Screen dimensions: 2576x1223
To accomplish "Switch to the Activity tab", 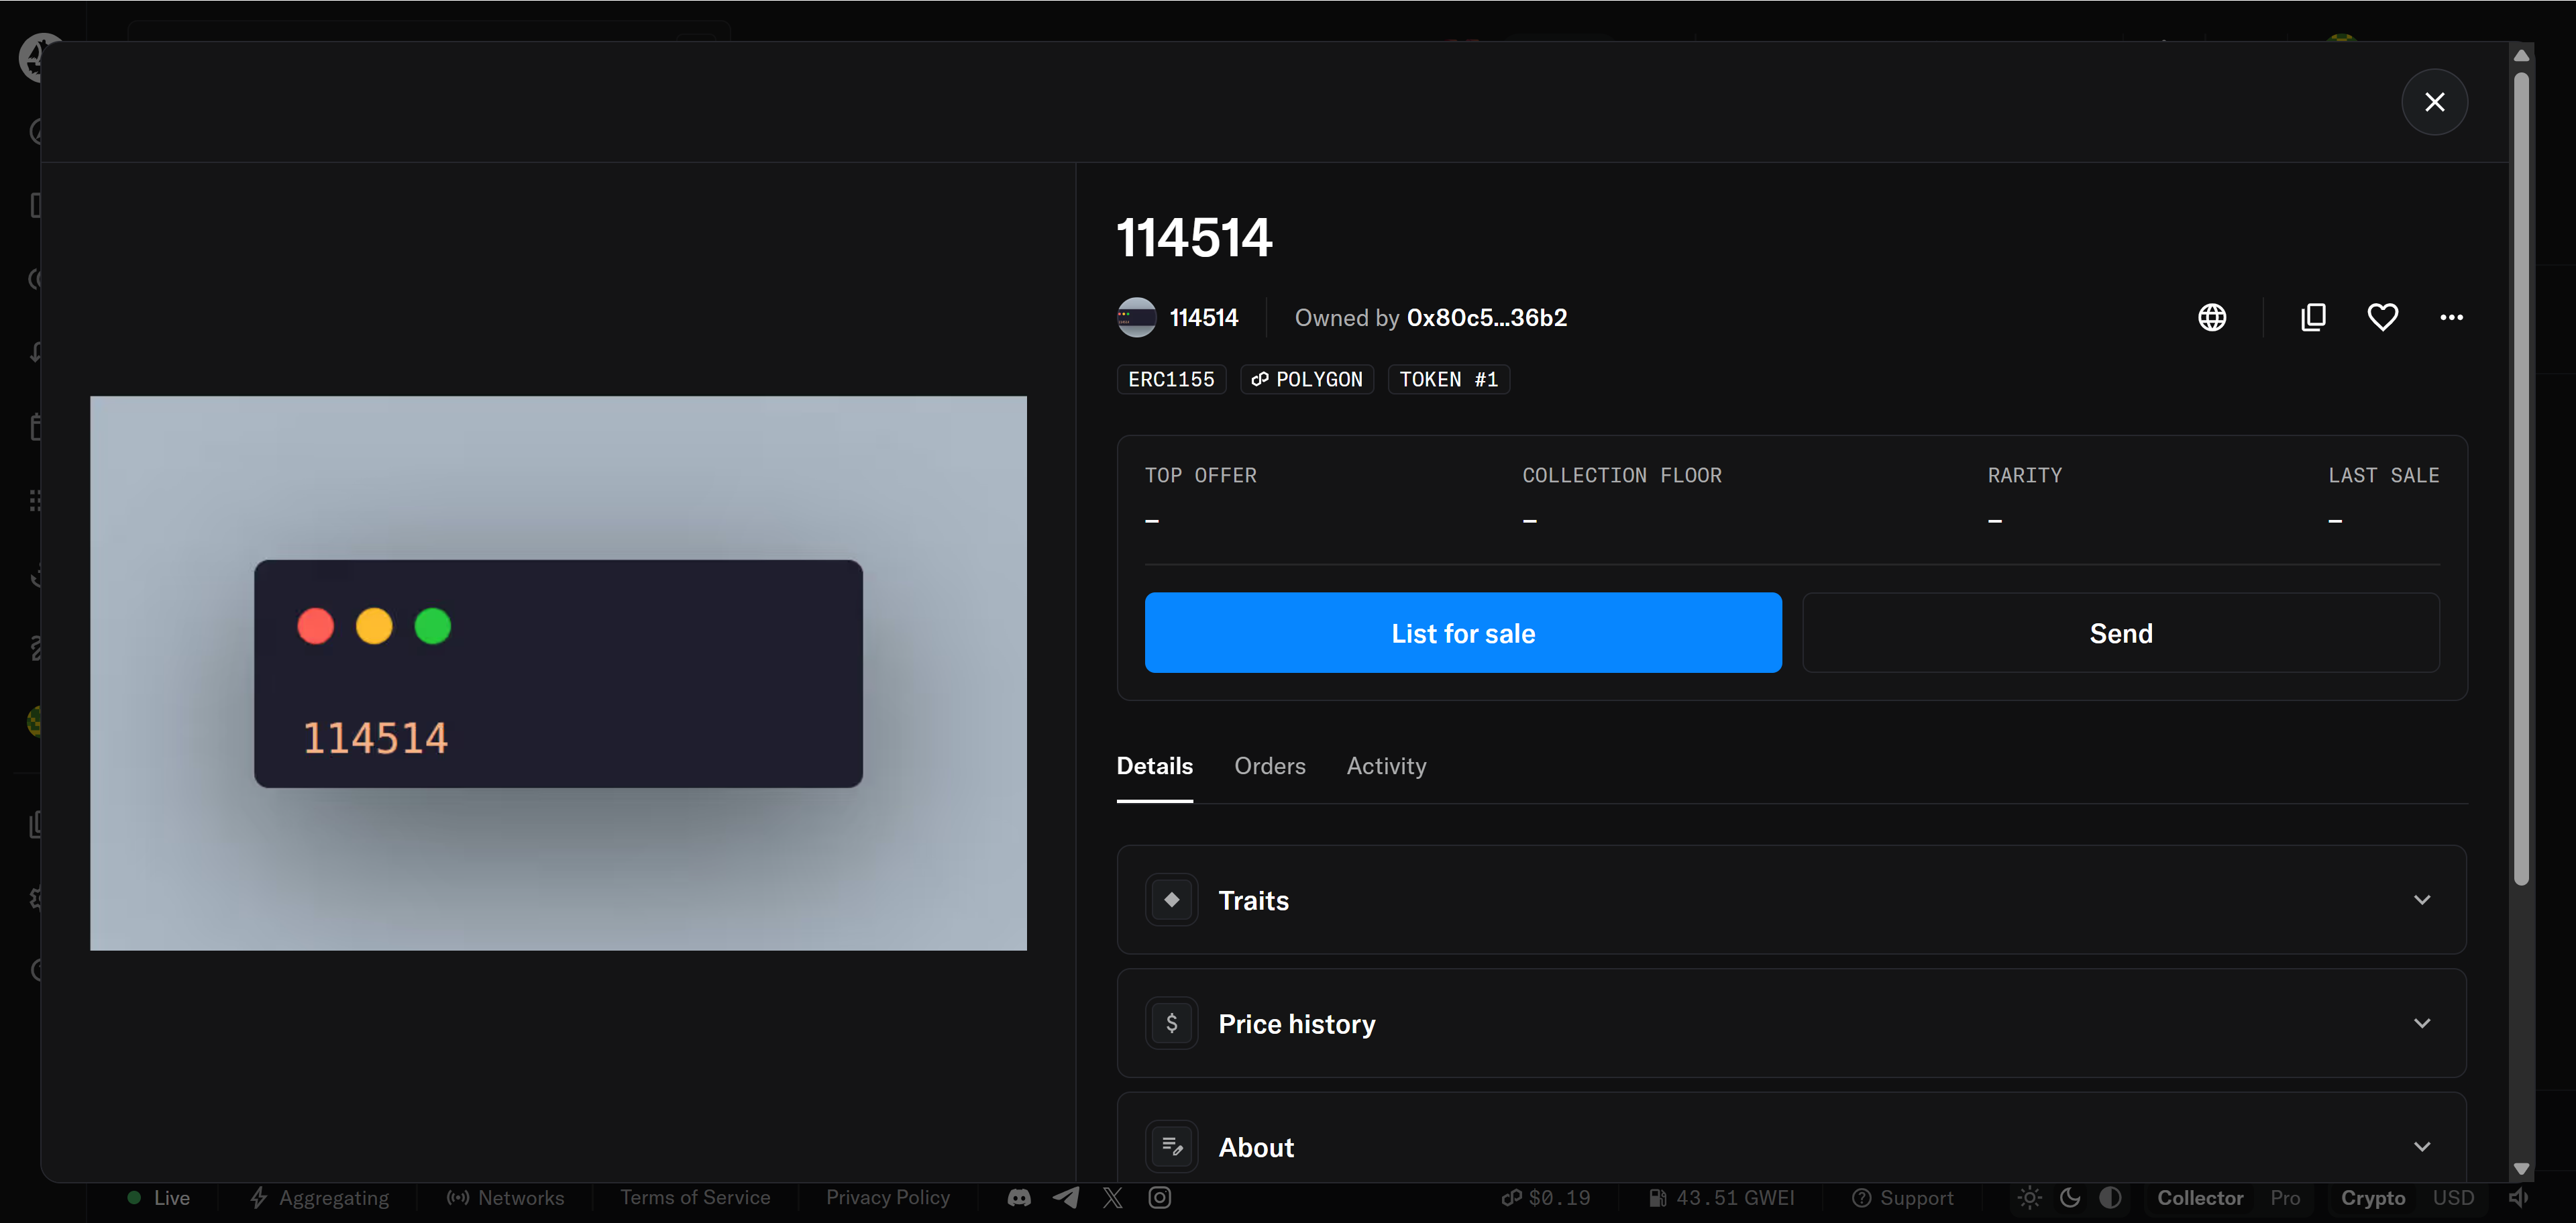I will pyautogui.click(x=1386, y=766).
